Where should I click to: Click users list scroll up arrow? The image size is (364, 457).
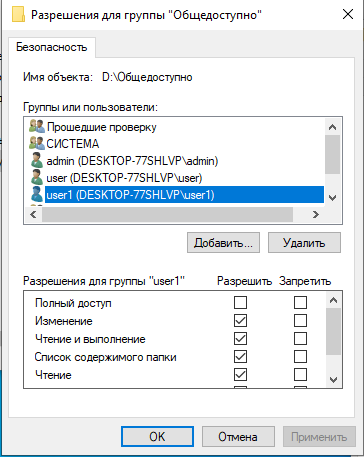pos(332,127)
